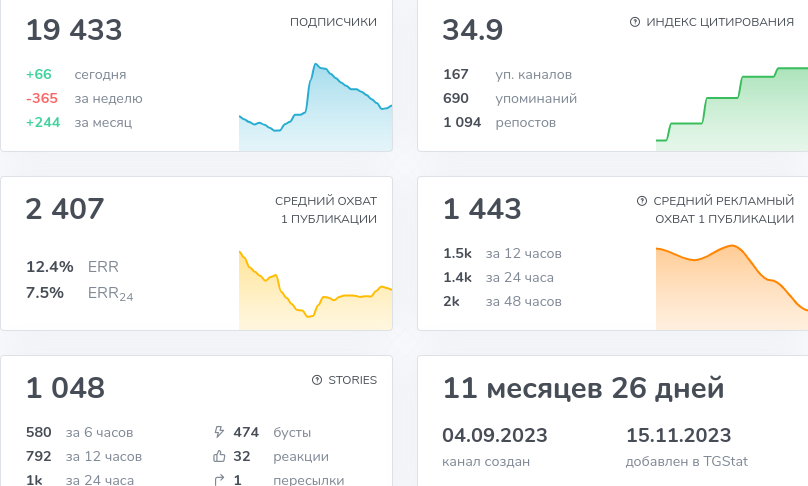The image size is (808, 486).
Task: Click the stories value 1 048
Action: [65, 388]
